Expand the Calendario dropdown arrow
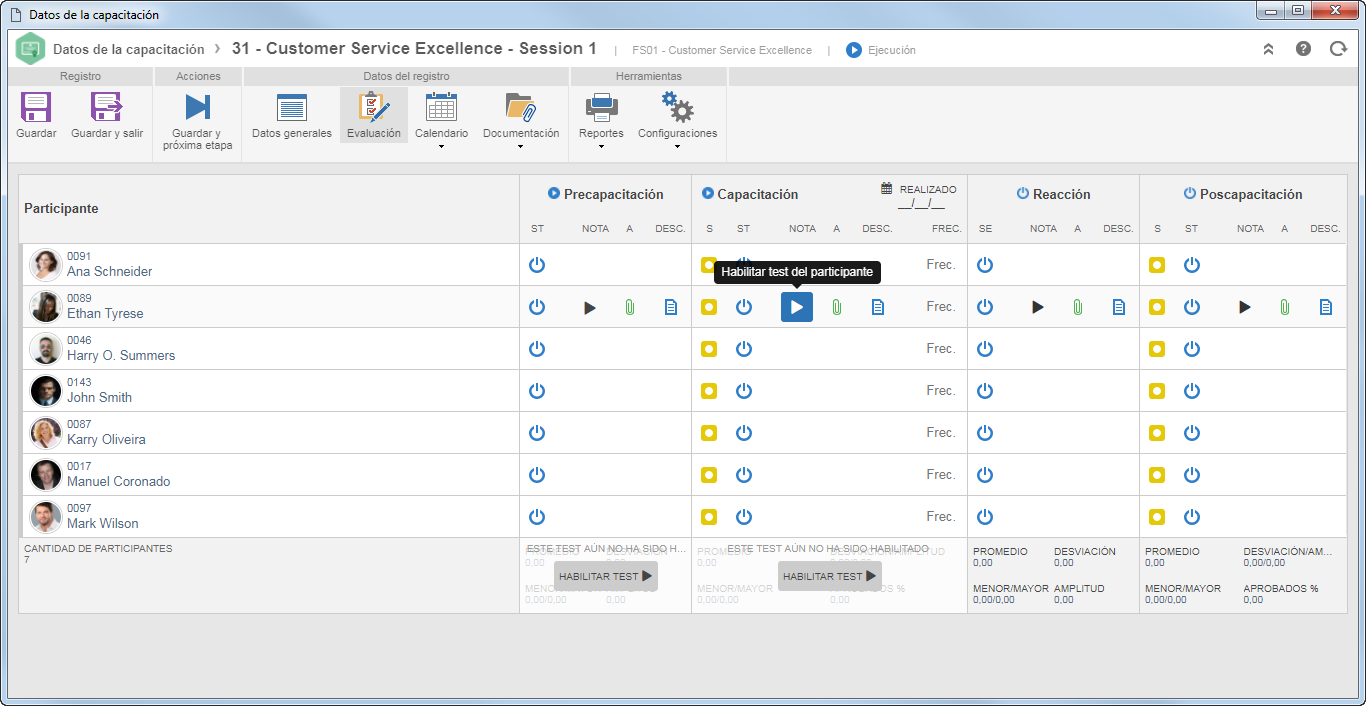This screenshot has height=706, width=1366. point(441,147)
